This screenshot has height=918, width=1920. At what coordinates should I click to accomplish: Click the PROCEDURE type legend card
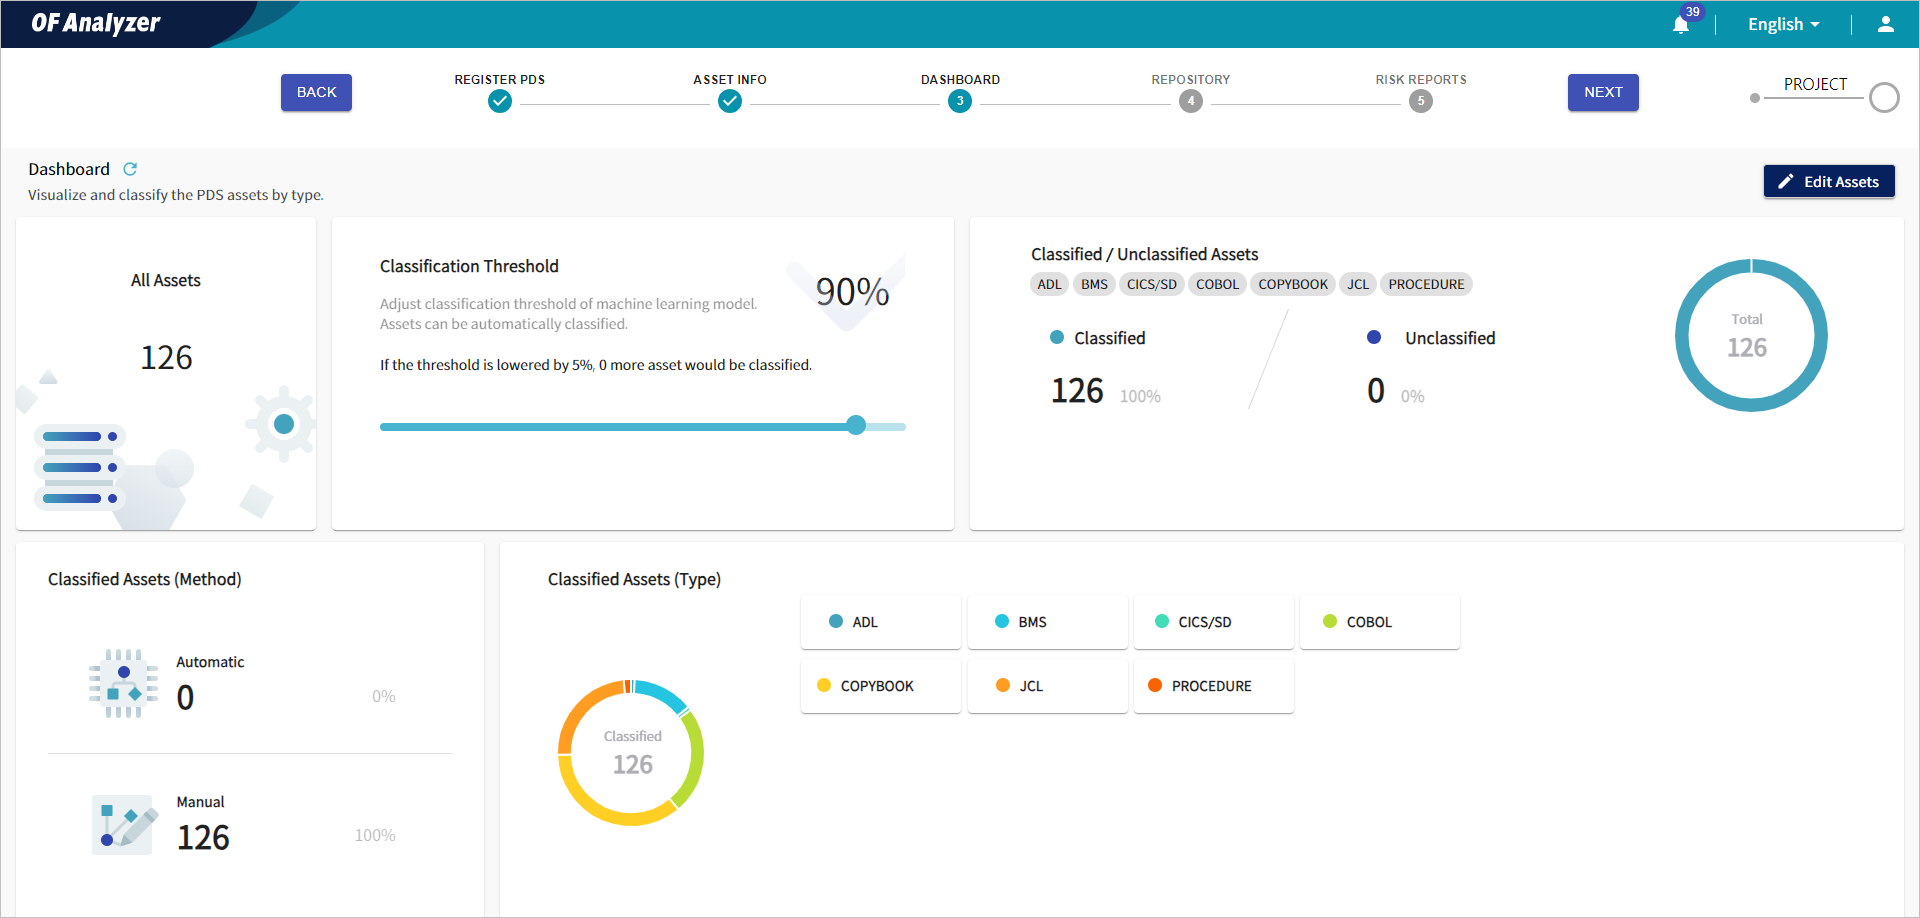[1214, 686]
